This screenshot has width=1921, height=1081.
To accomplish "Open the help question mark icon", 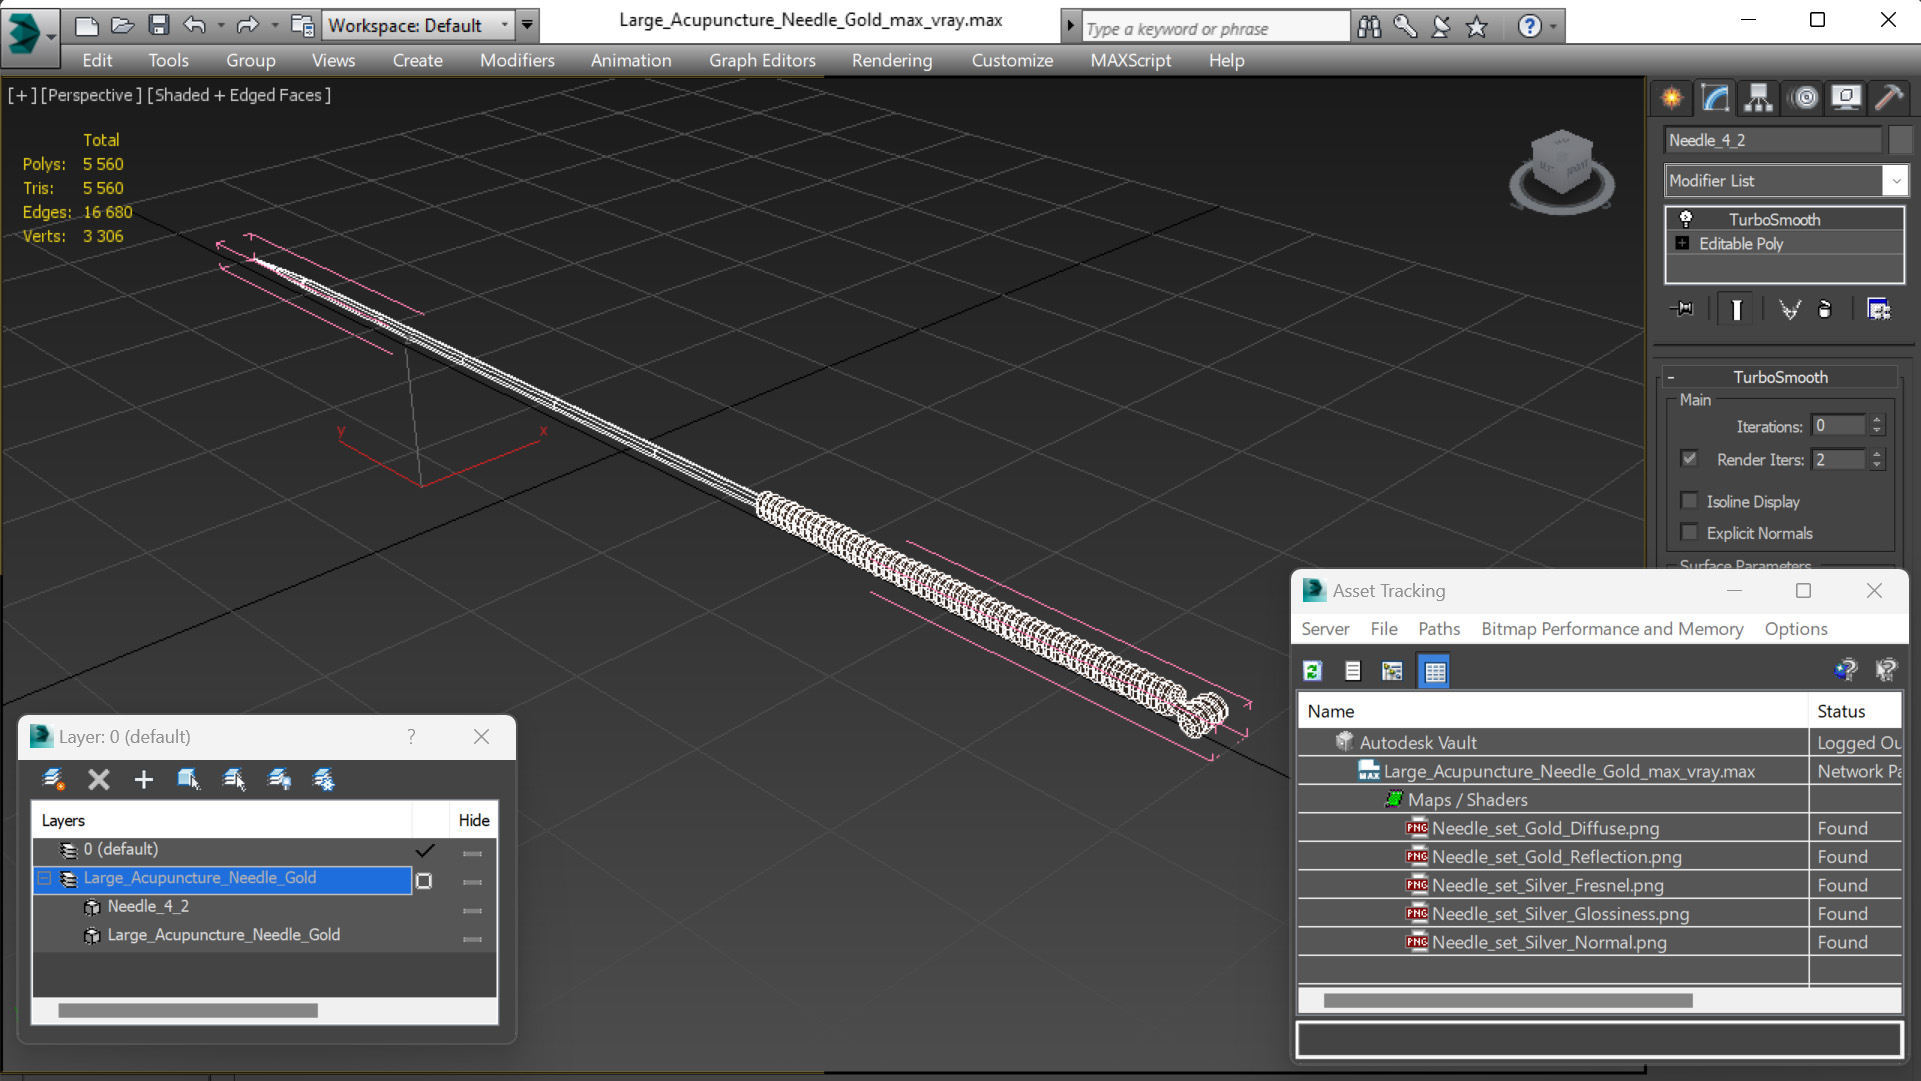I will point(1529,27).
